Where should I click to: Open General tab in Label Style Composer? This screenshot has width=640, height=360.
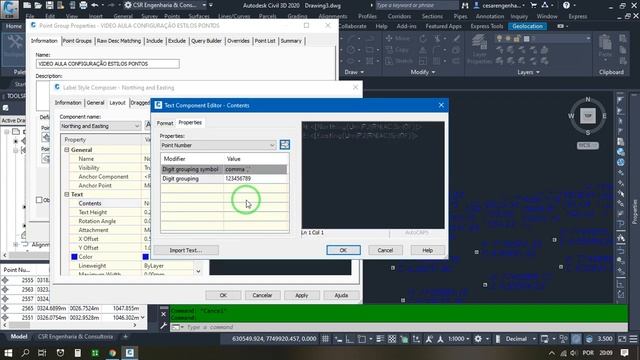96,103
